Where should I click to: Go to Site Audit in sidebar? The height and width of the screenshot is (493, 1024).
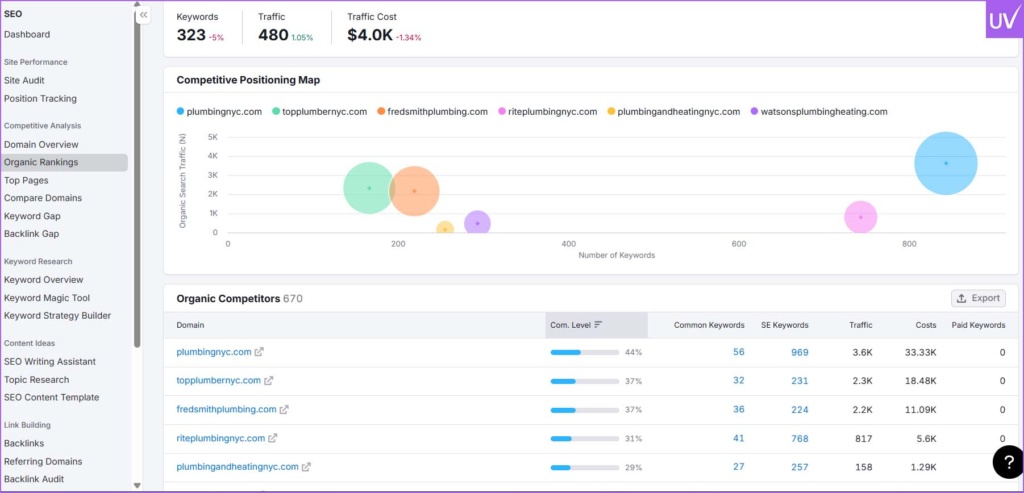[24, 80]
